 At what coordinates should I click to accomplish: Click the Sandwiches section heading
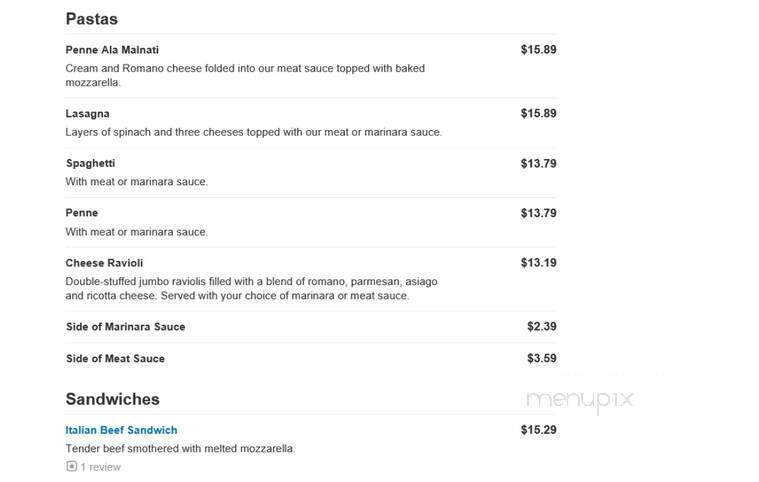(x=112, y=399)
